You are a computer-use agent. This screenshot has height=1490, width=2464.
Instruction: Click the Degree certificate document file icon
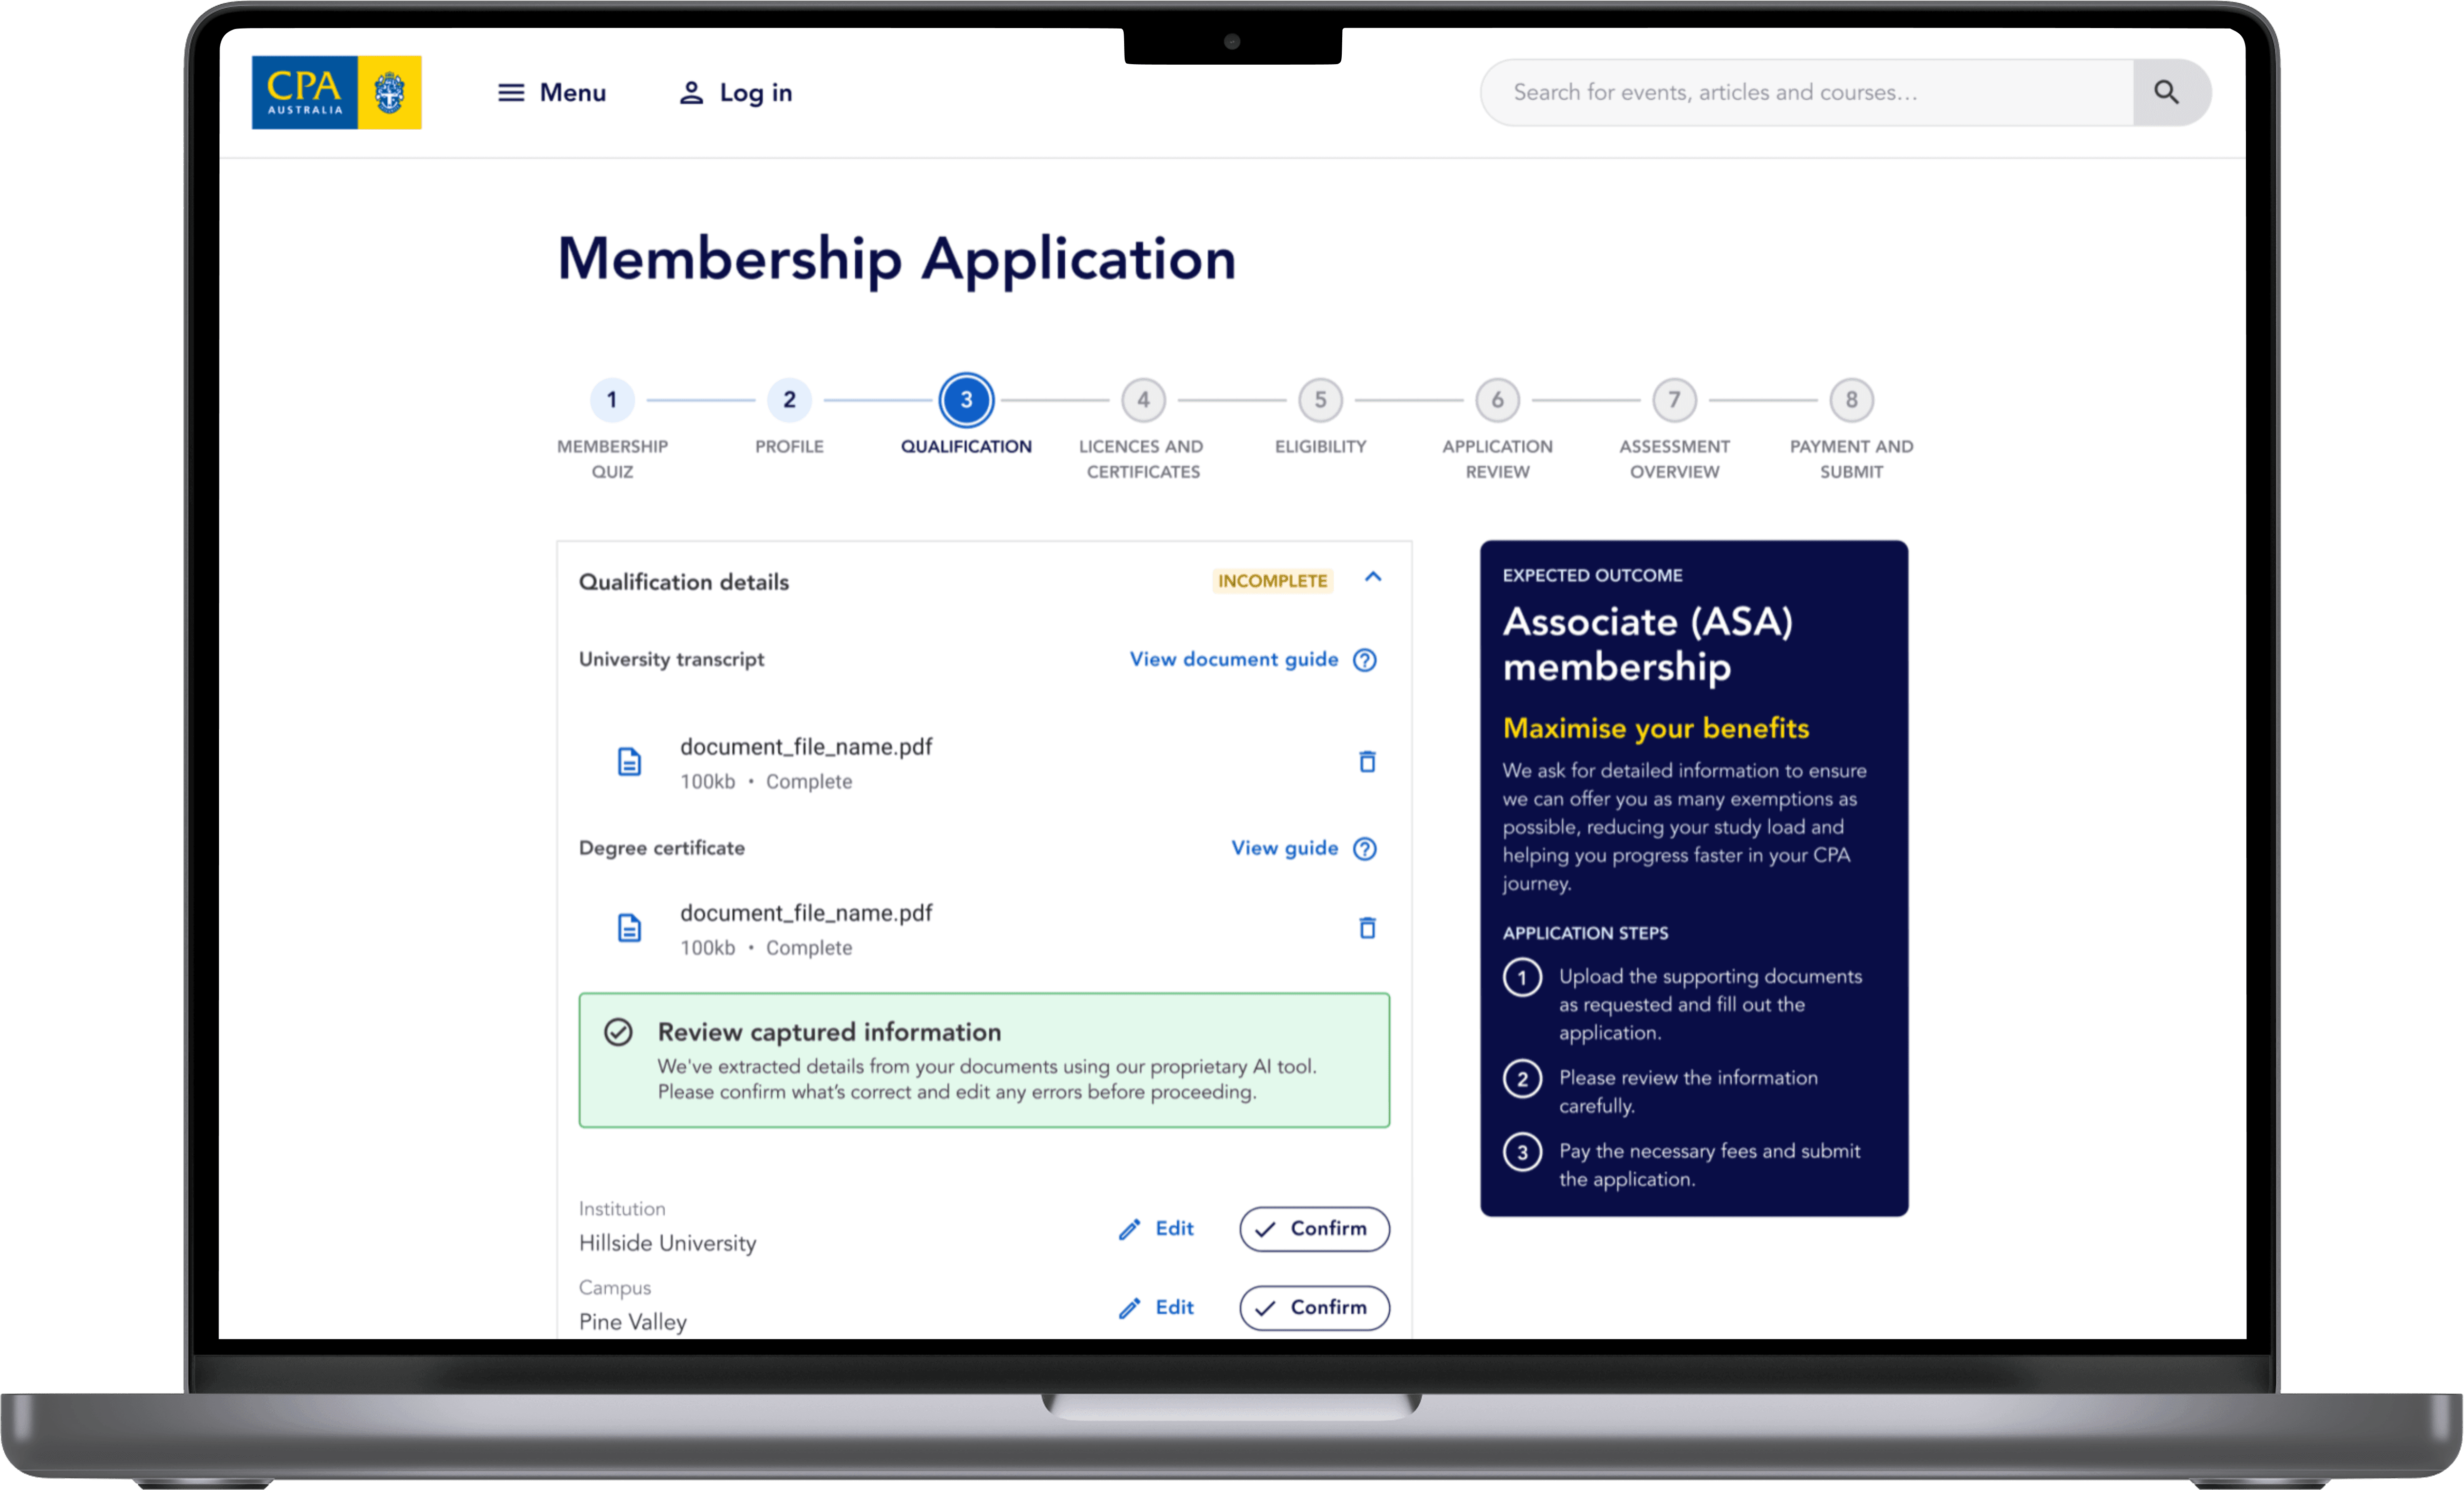click(629, 928)
